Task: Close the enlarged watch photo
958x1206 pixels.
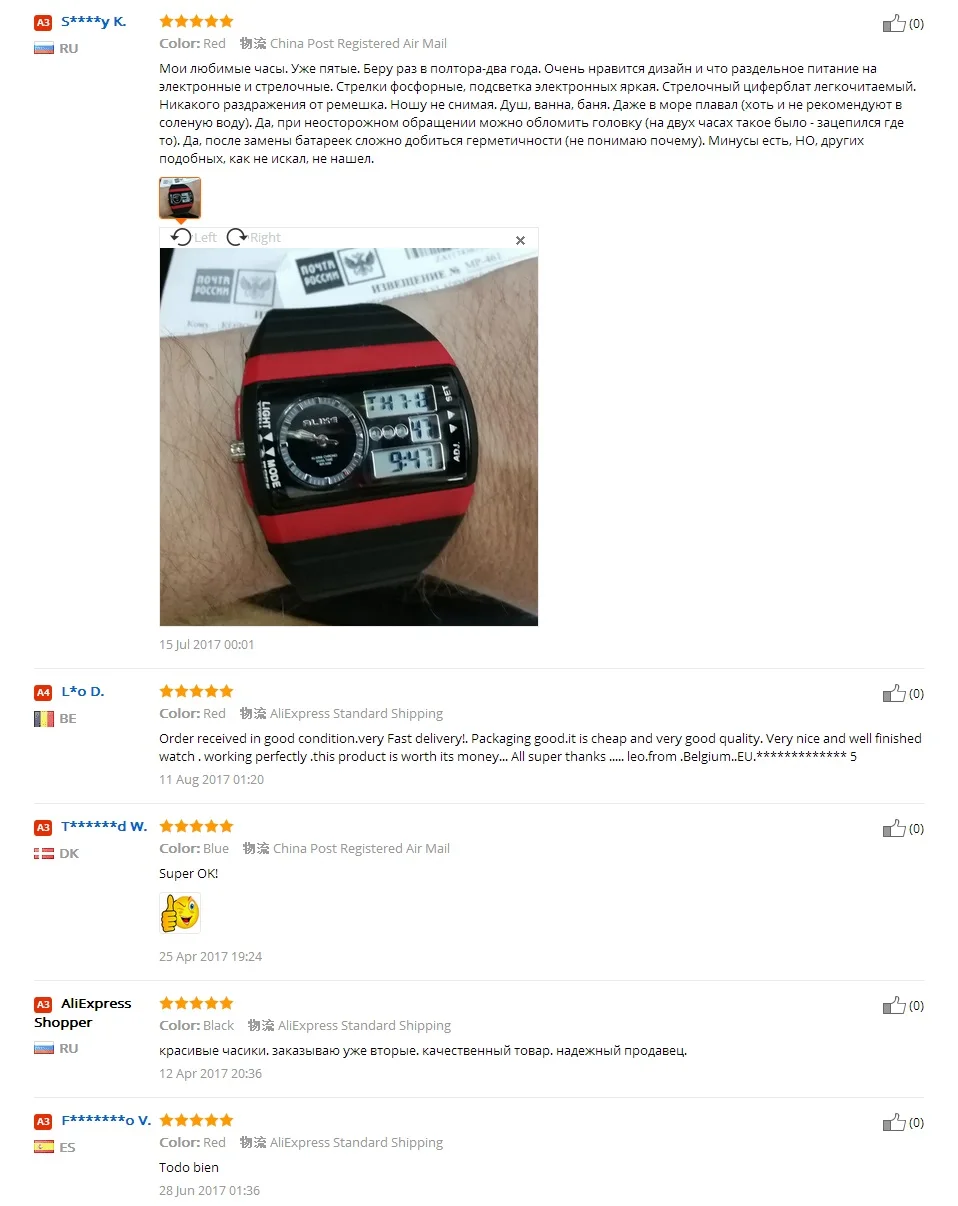Action: pyautogui.click(x=520, y=240)
